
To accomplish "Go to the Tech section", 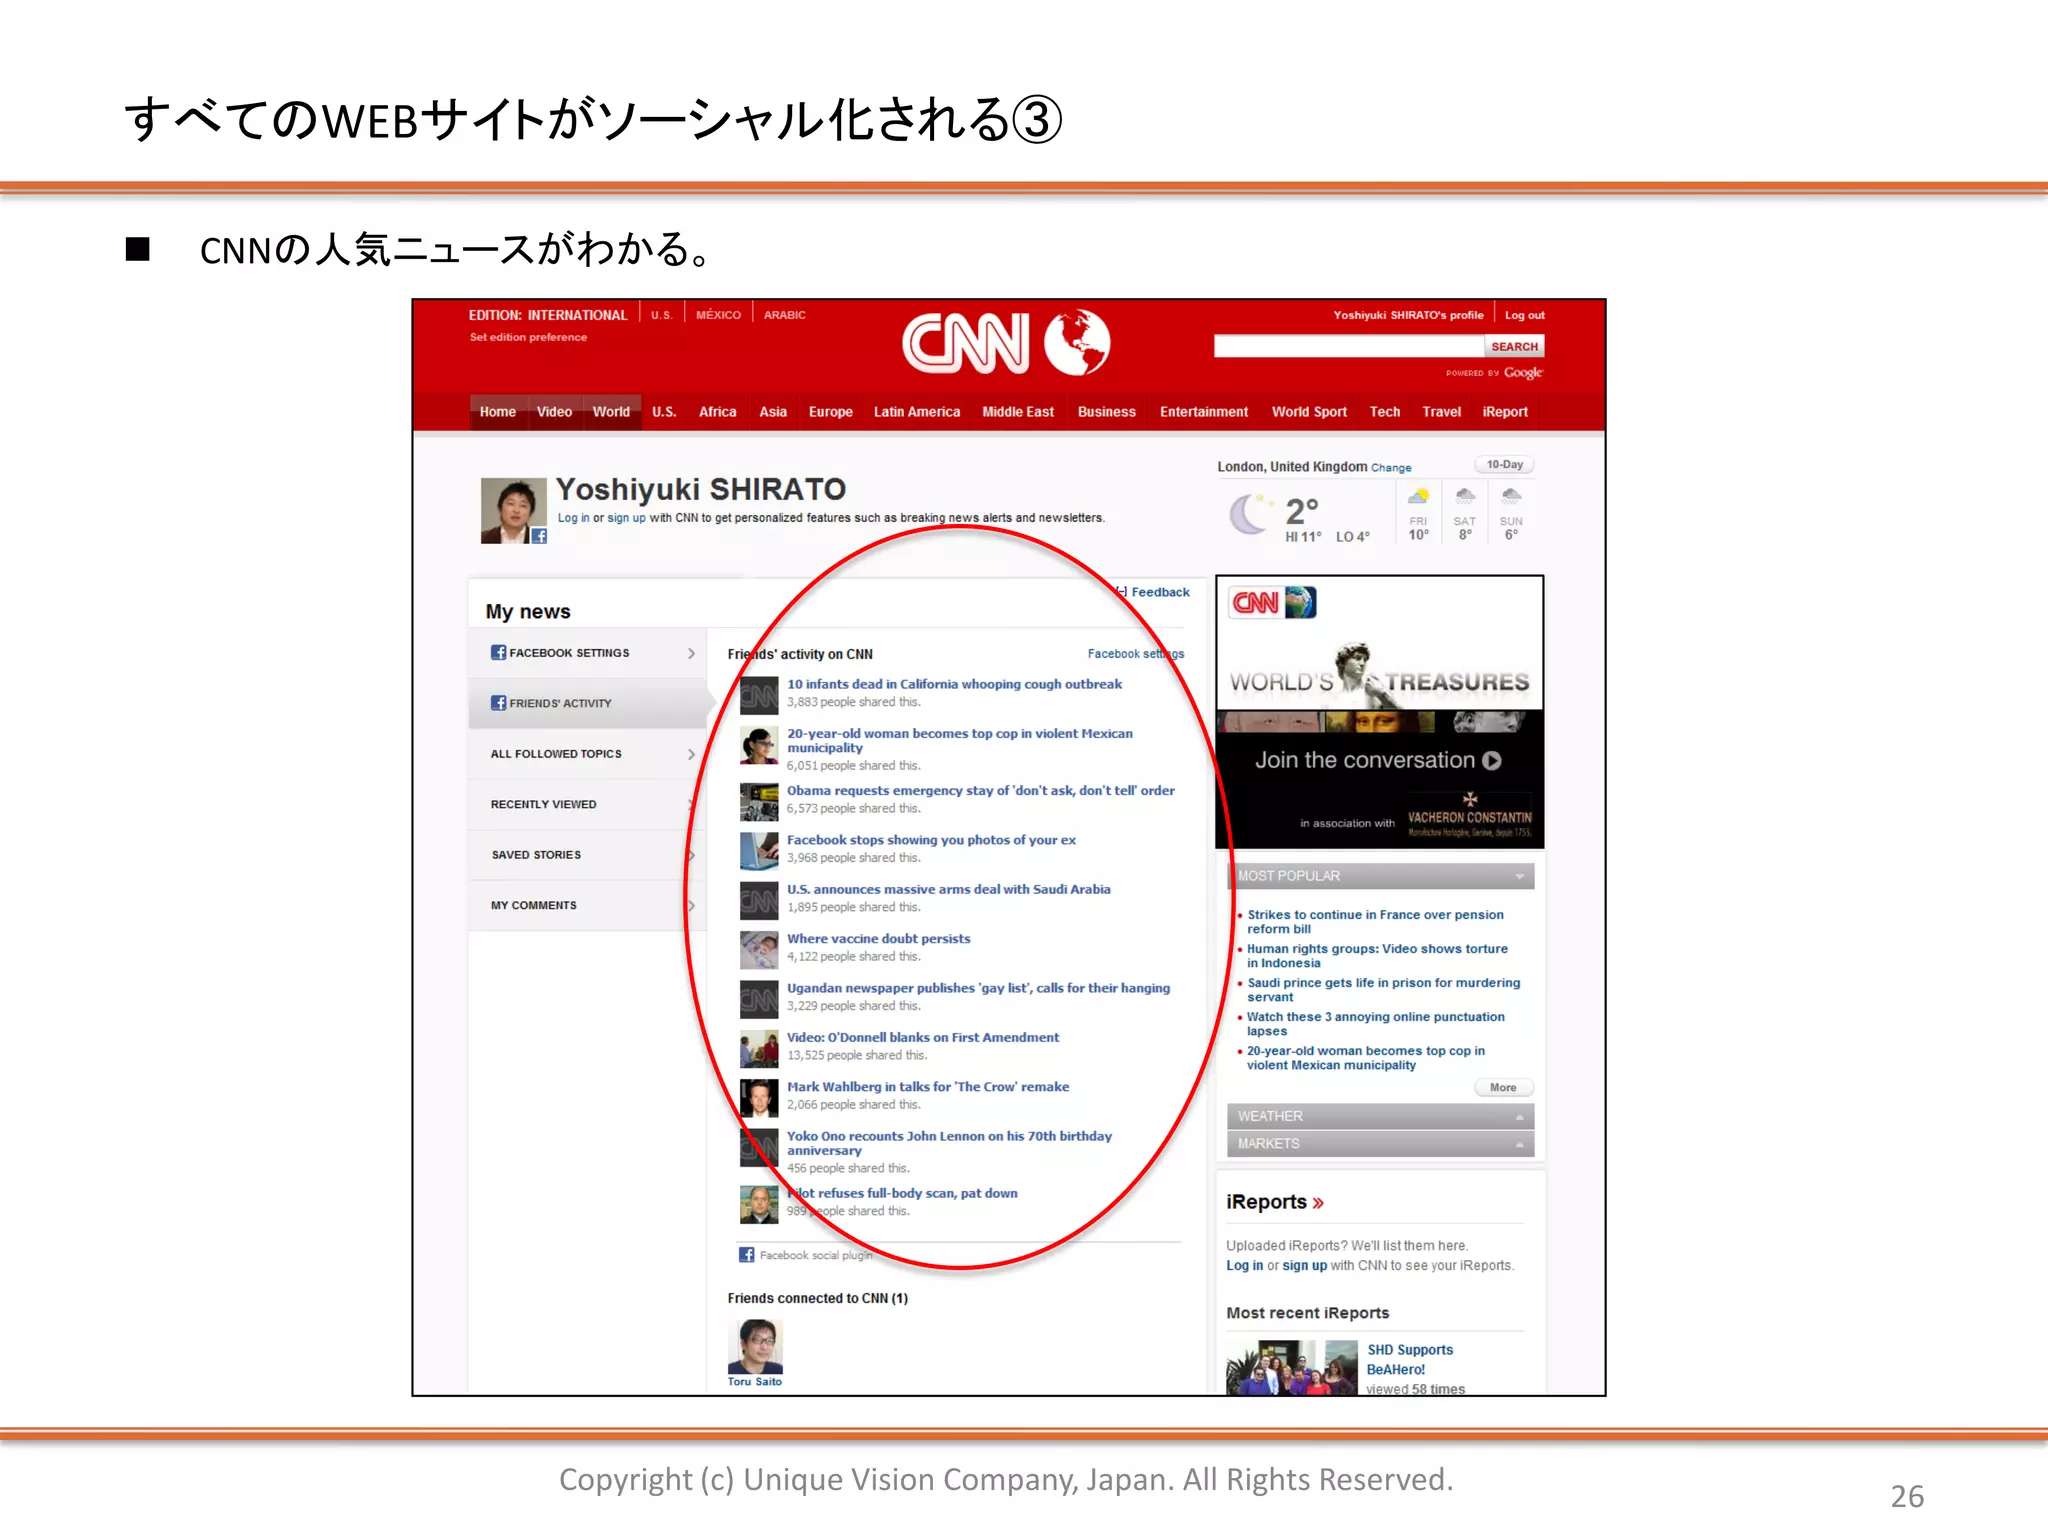I will [x=1385, y=412].
